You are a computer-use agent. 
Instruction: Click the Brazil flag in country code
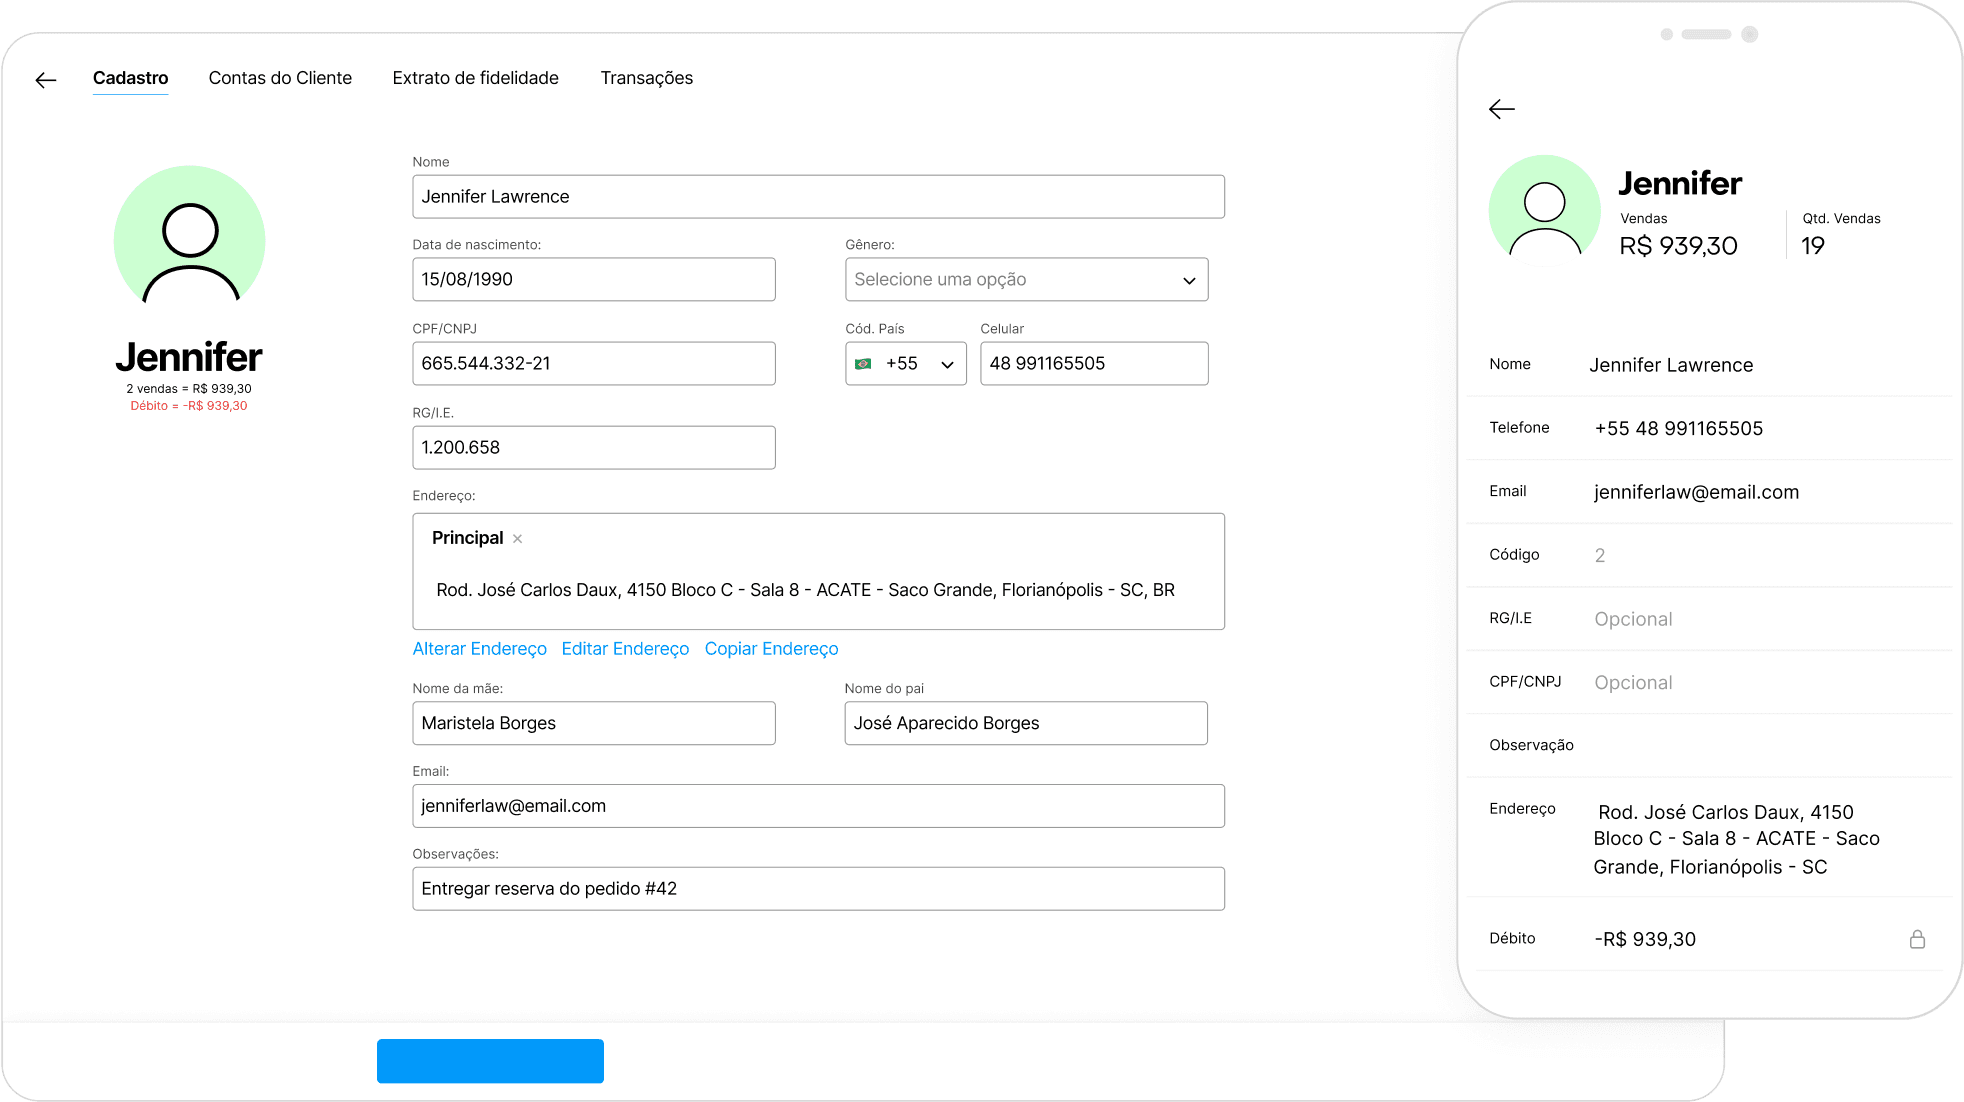tap(863, 364)
